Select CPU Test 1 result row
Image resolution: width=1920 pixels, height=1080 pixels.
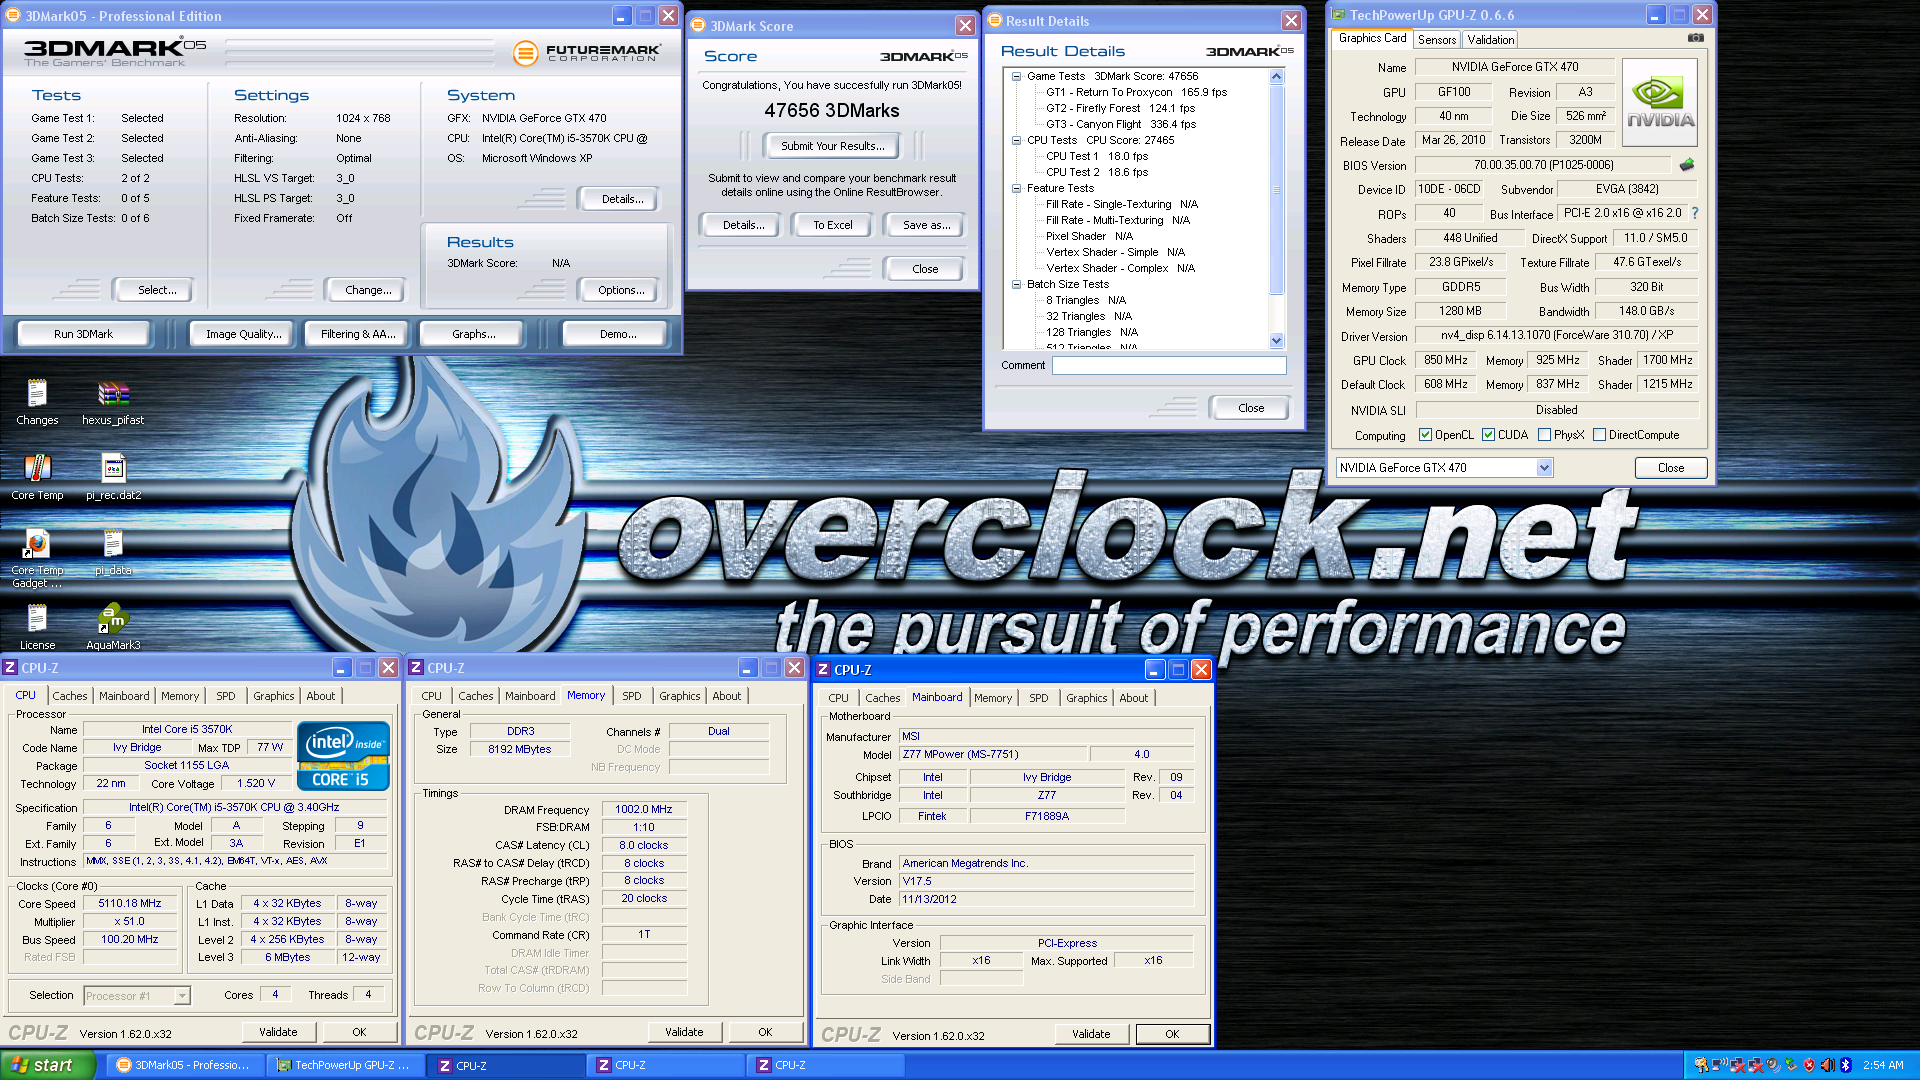tap(1096, 156)
